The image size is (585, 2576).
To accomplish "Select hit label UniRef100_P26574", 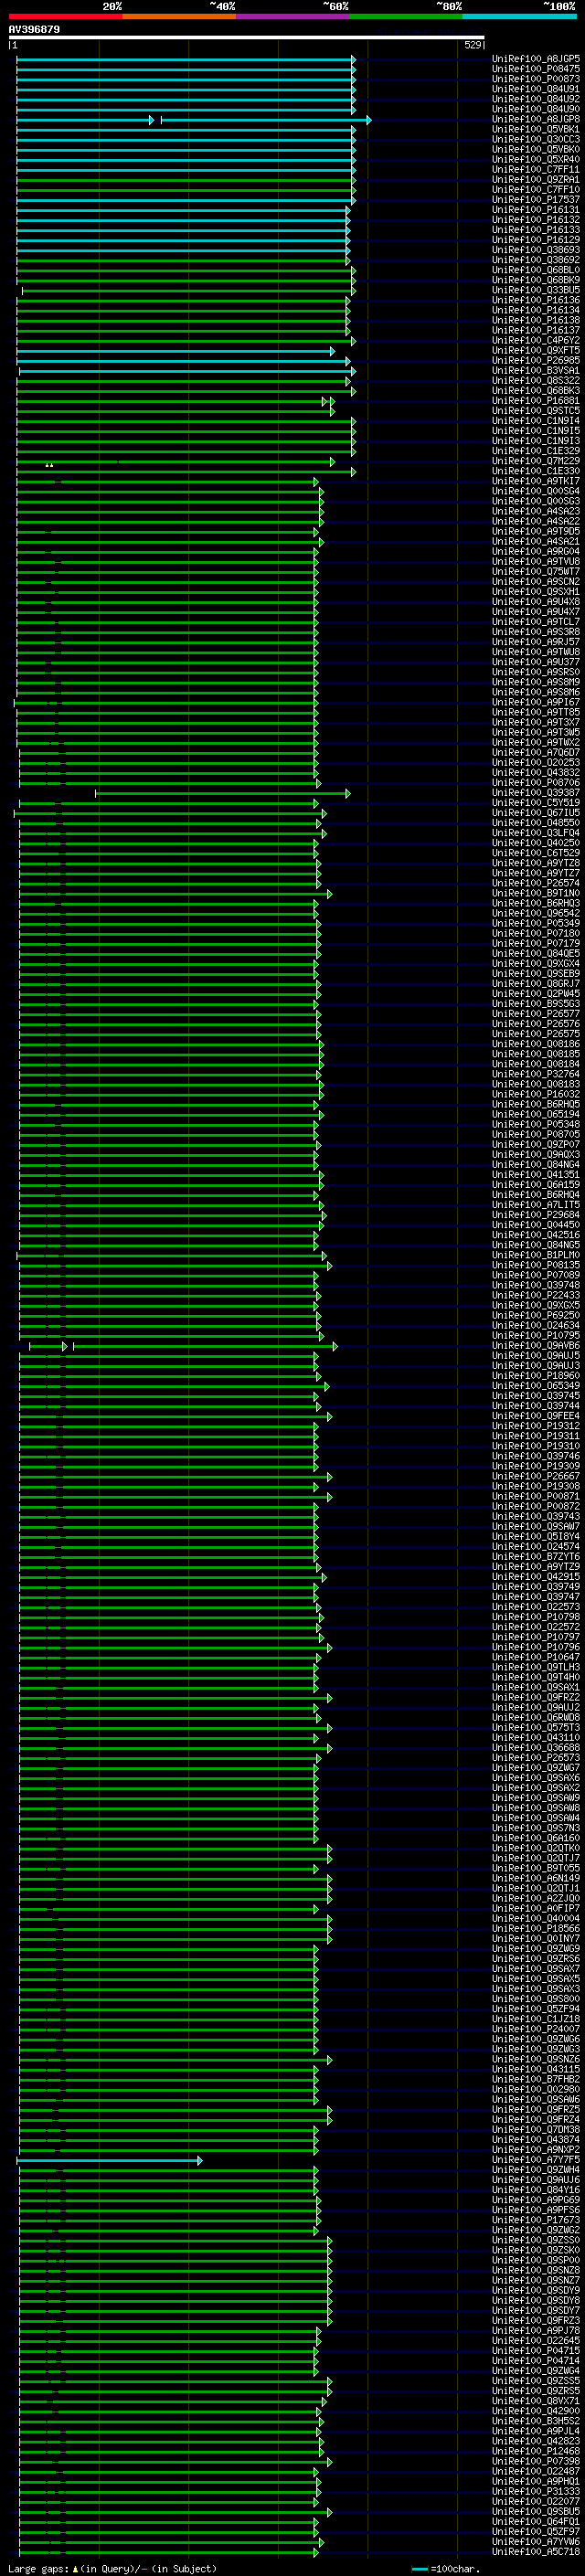I will [535, 883].
